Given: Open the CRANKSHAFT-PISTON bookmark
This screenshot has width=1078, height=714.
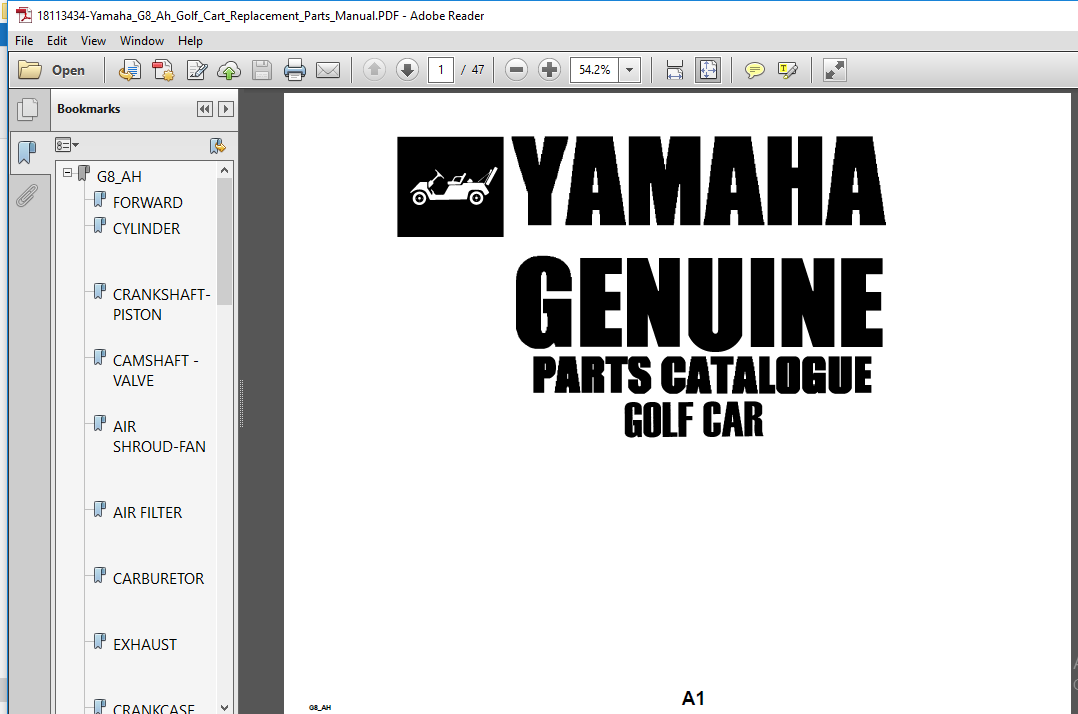Looking at the screenshot, I should [x=162, y=304].
